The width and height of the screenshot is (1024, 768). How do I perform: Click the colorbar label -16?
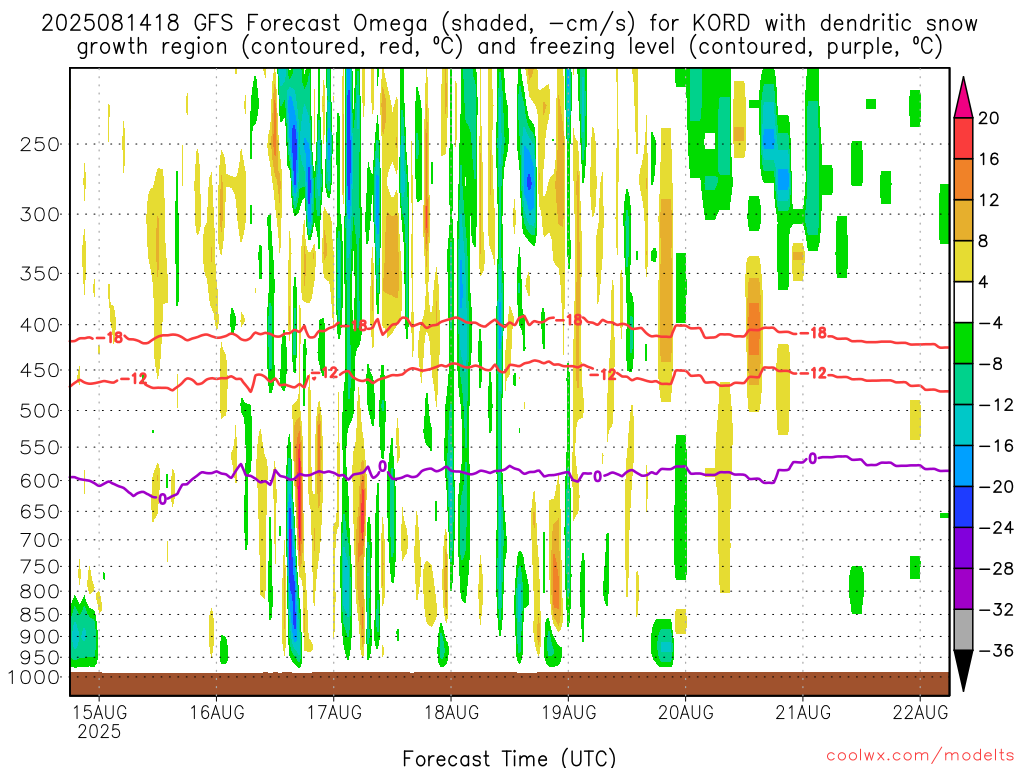995,445
